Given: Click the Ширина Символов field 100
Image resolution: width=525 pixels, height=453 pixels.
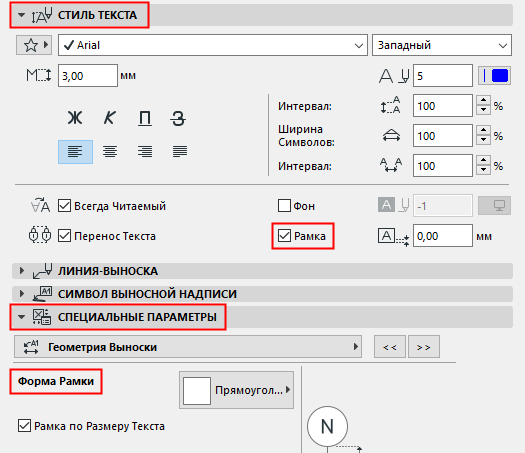Looking at the screenshot, I should tap(443, 136).
